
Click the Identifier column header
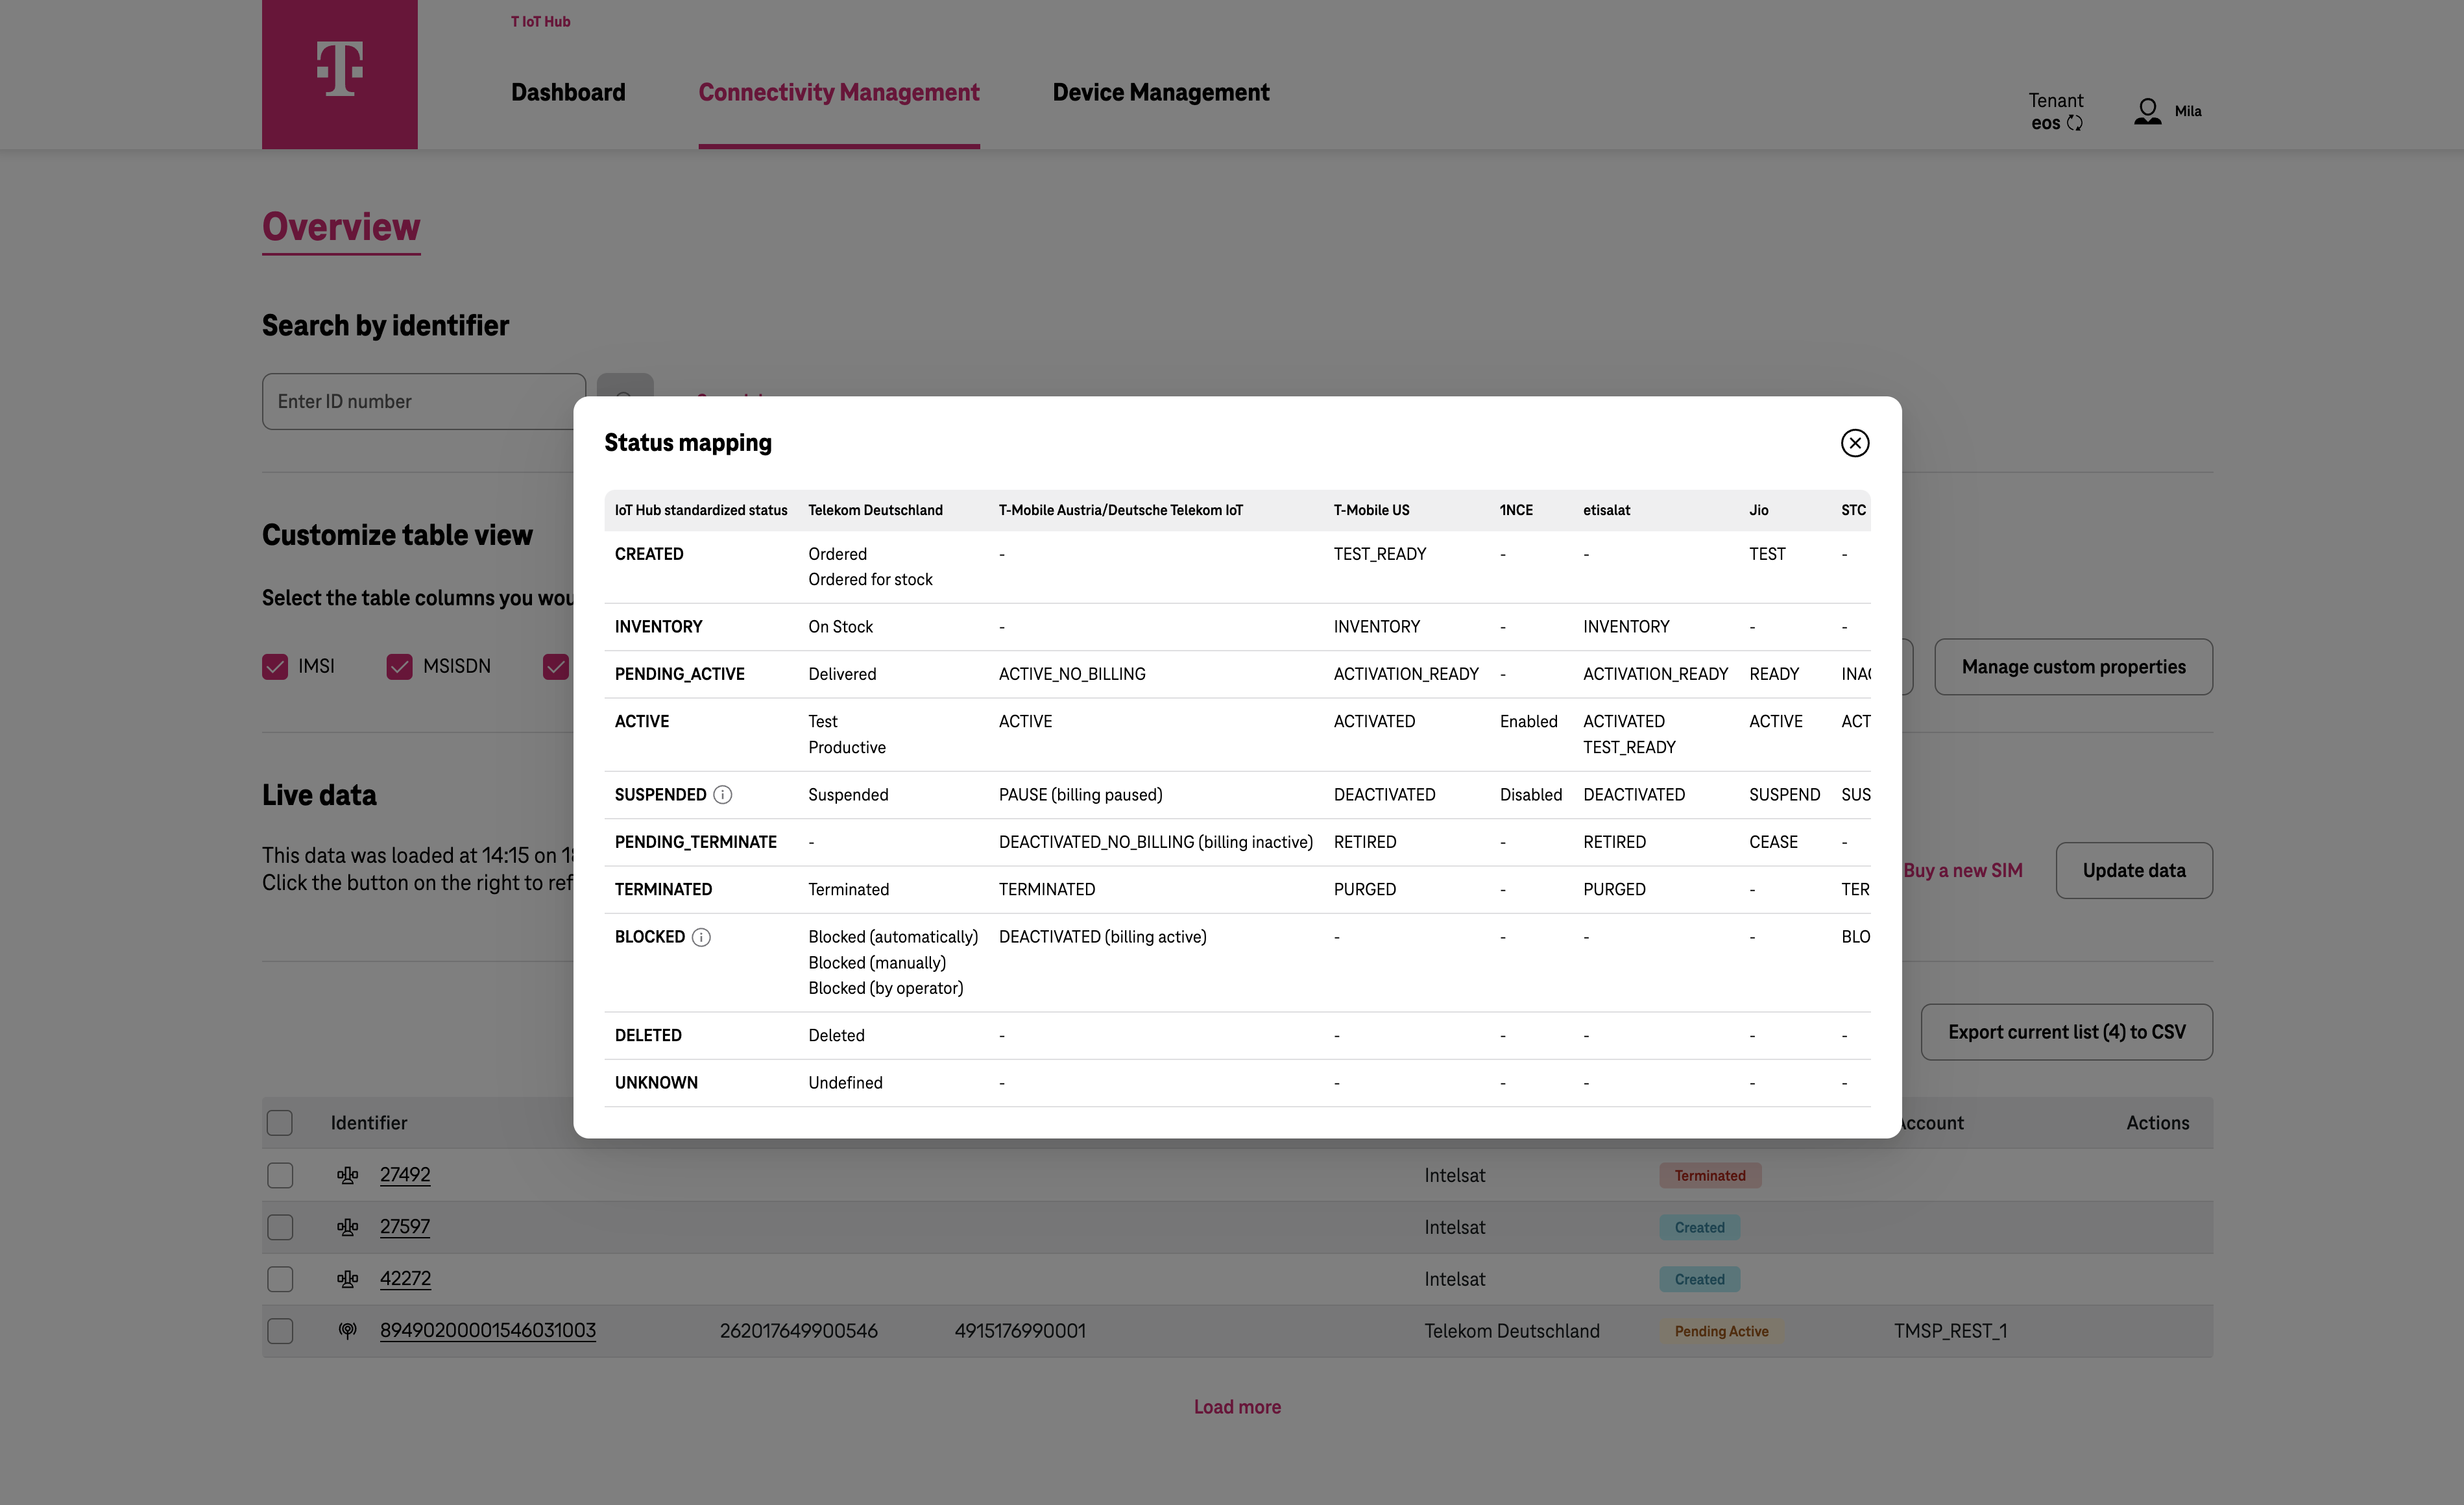pyautogui.click(x=369, y=1123)
